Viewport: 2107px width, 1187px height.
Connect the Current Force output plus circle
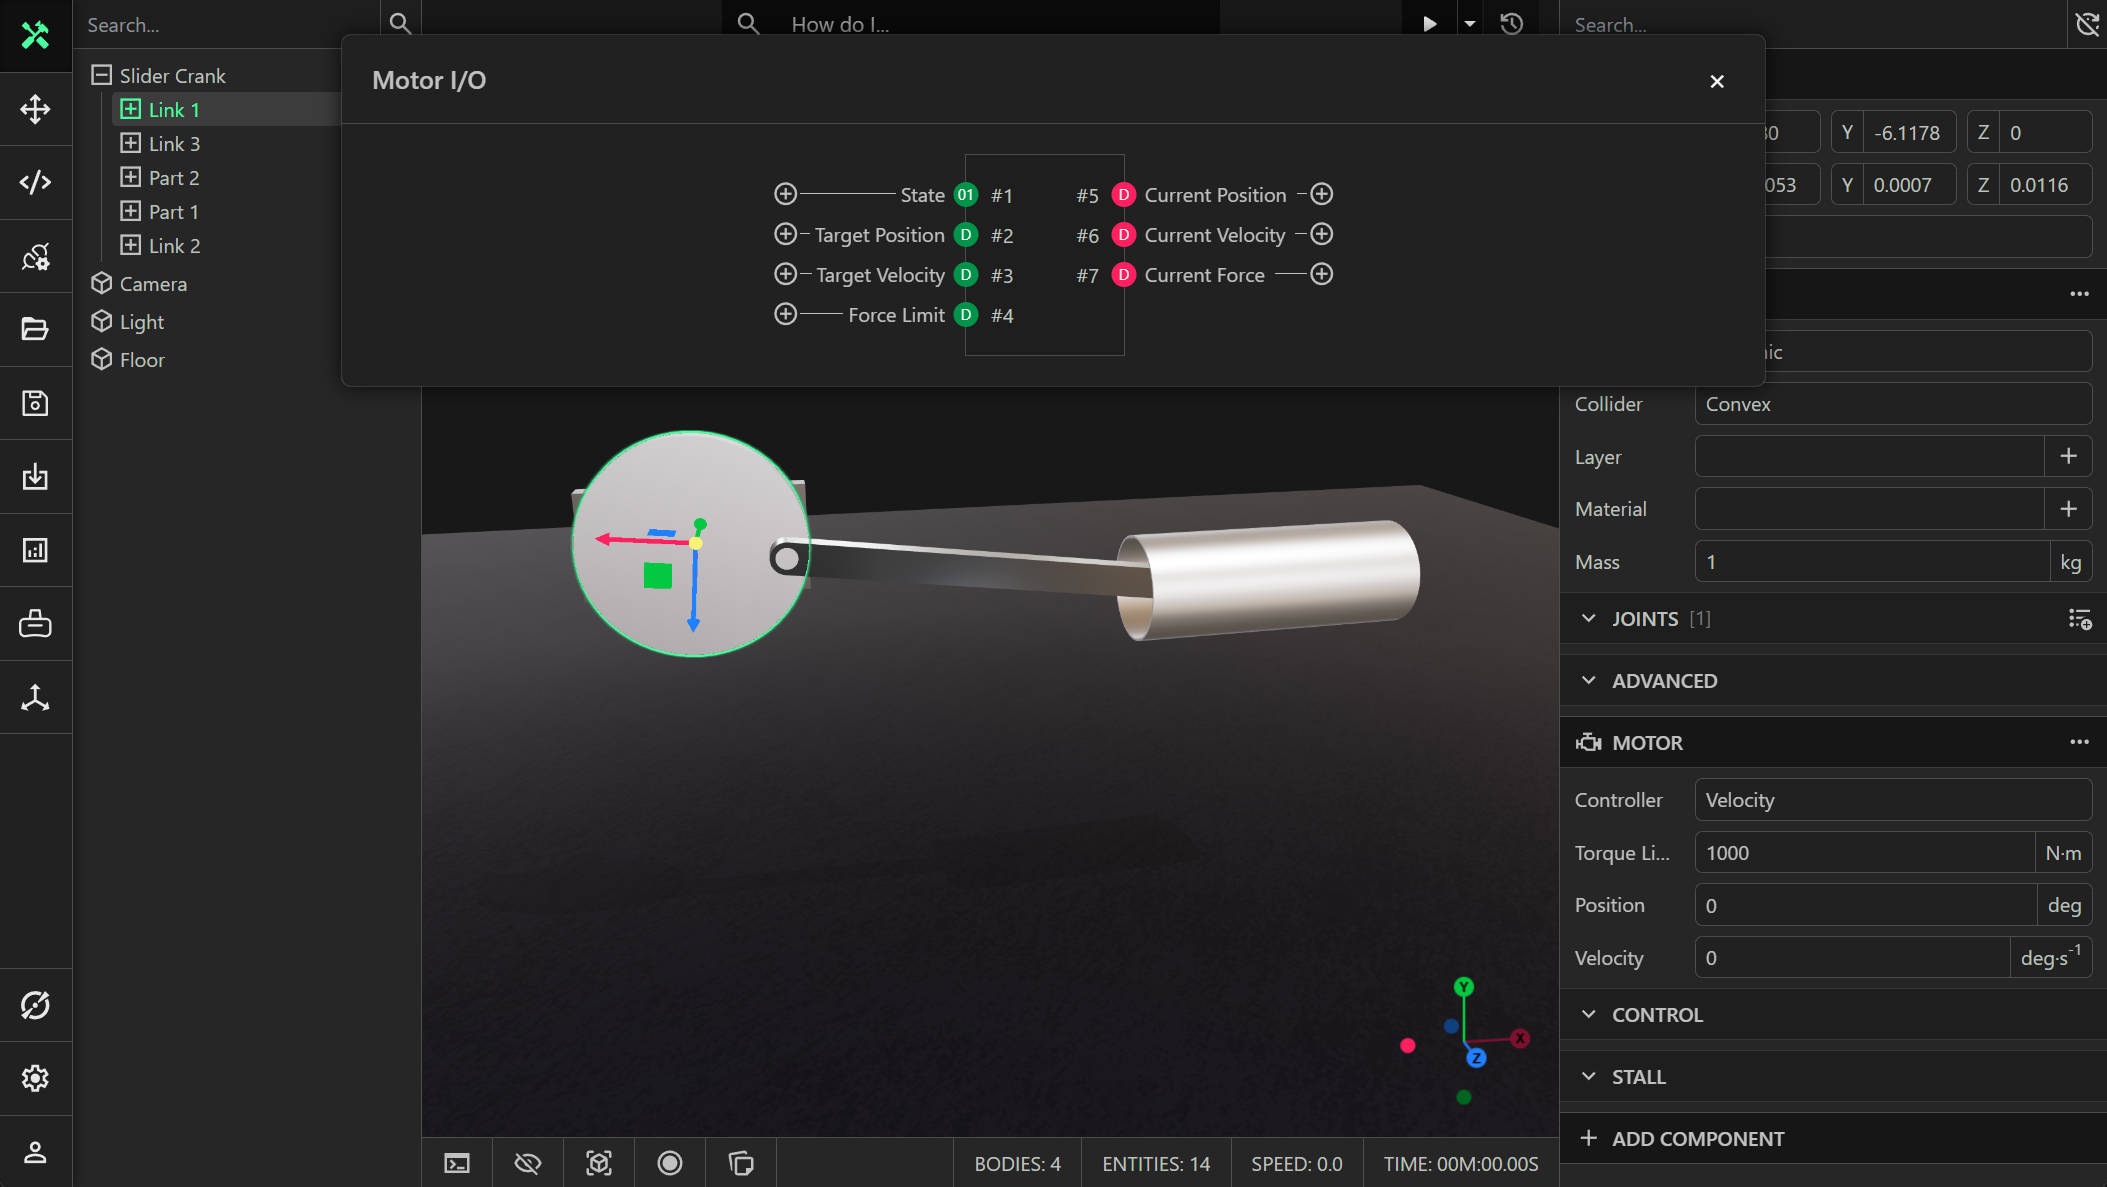click(x=1322, y=274)
